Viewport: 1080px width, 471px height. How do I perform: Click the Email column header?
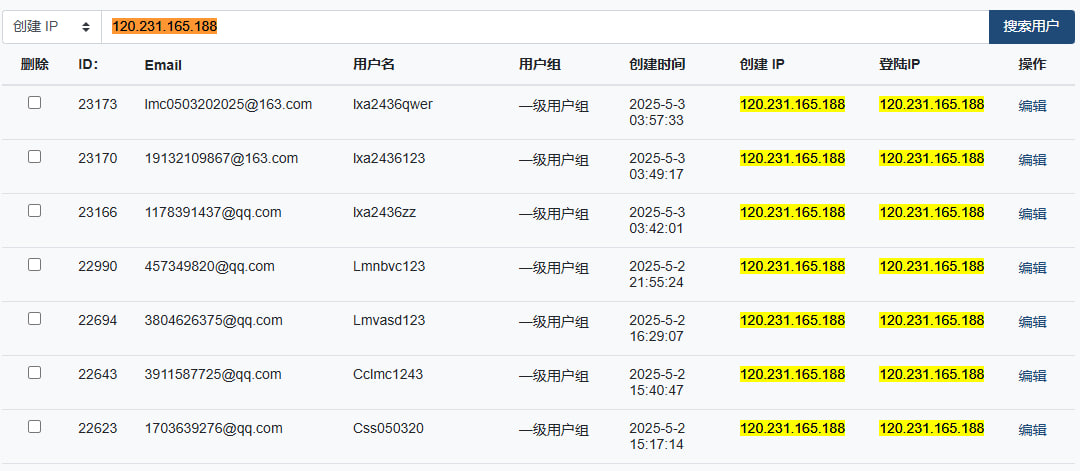(163, 65)
